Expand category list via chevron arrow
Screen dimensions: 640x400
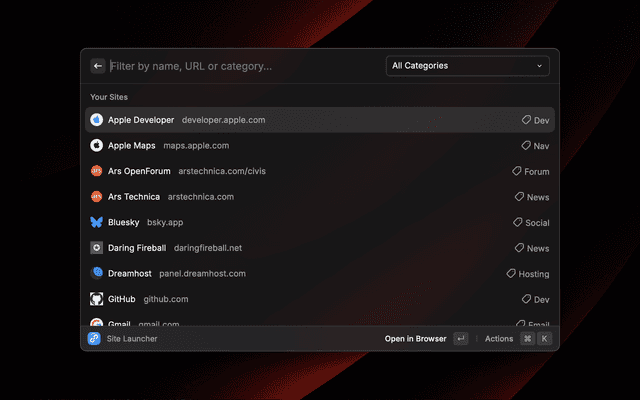pyautogui.click(x=540, y=66)
